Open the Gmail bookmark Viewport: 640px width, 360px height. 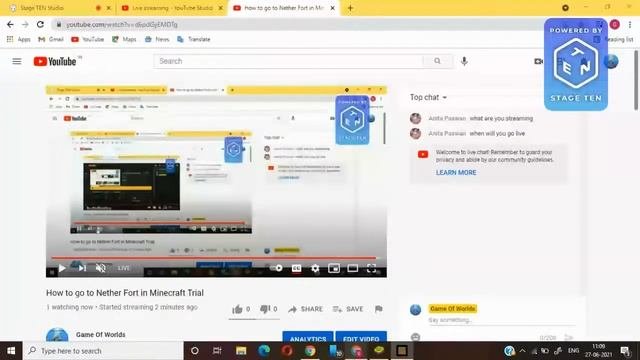click(x=51, y=39)
